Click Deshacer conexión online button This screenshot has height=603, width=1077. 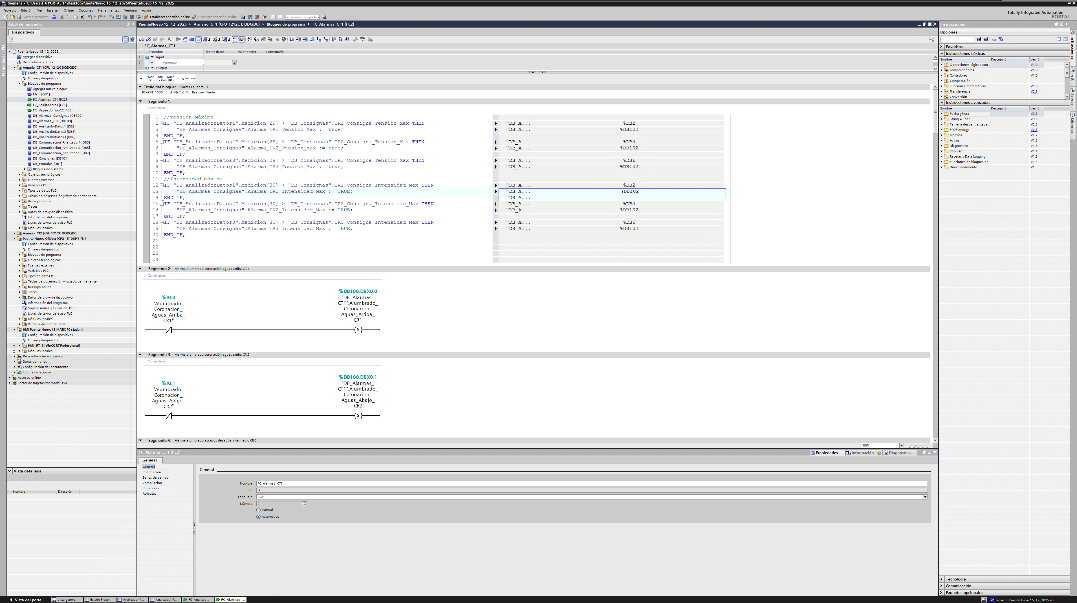(x=214, y=16)
